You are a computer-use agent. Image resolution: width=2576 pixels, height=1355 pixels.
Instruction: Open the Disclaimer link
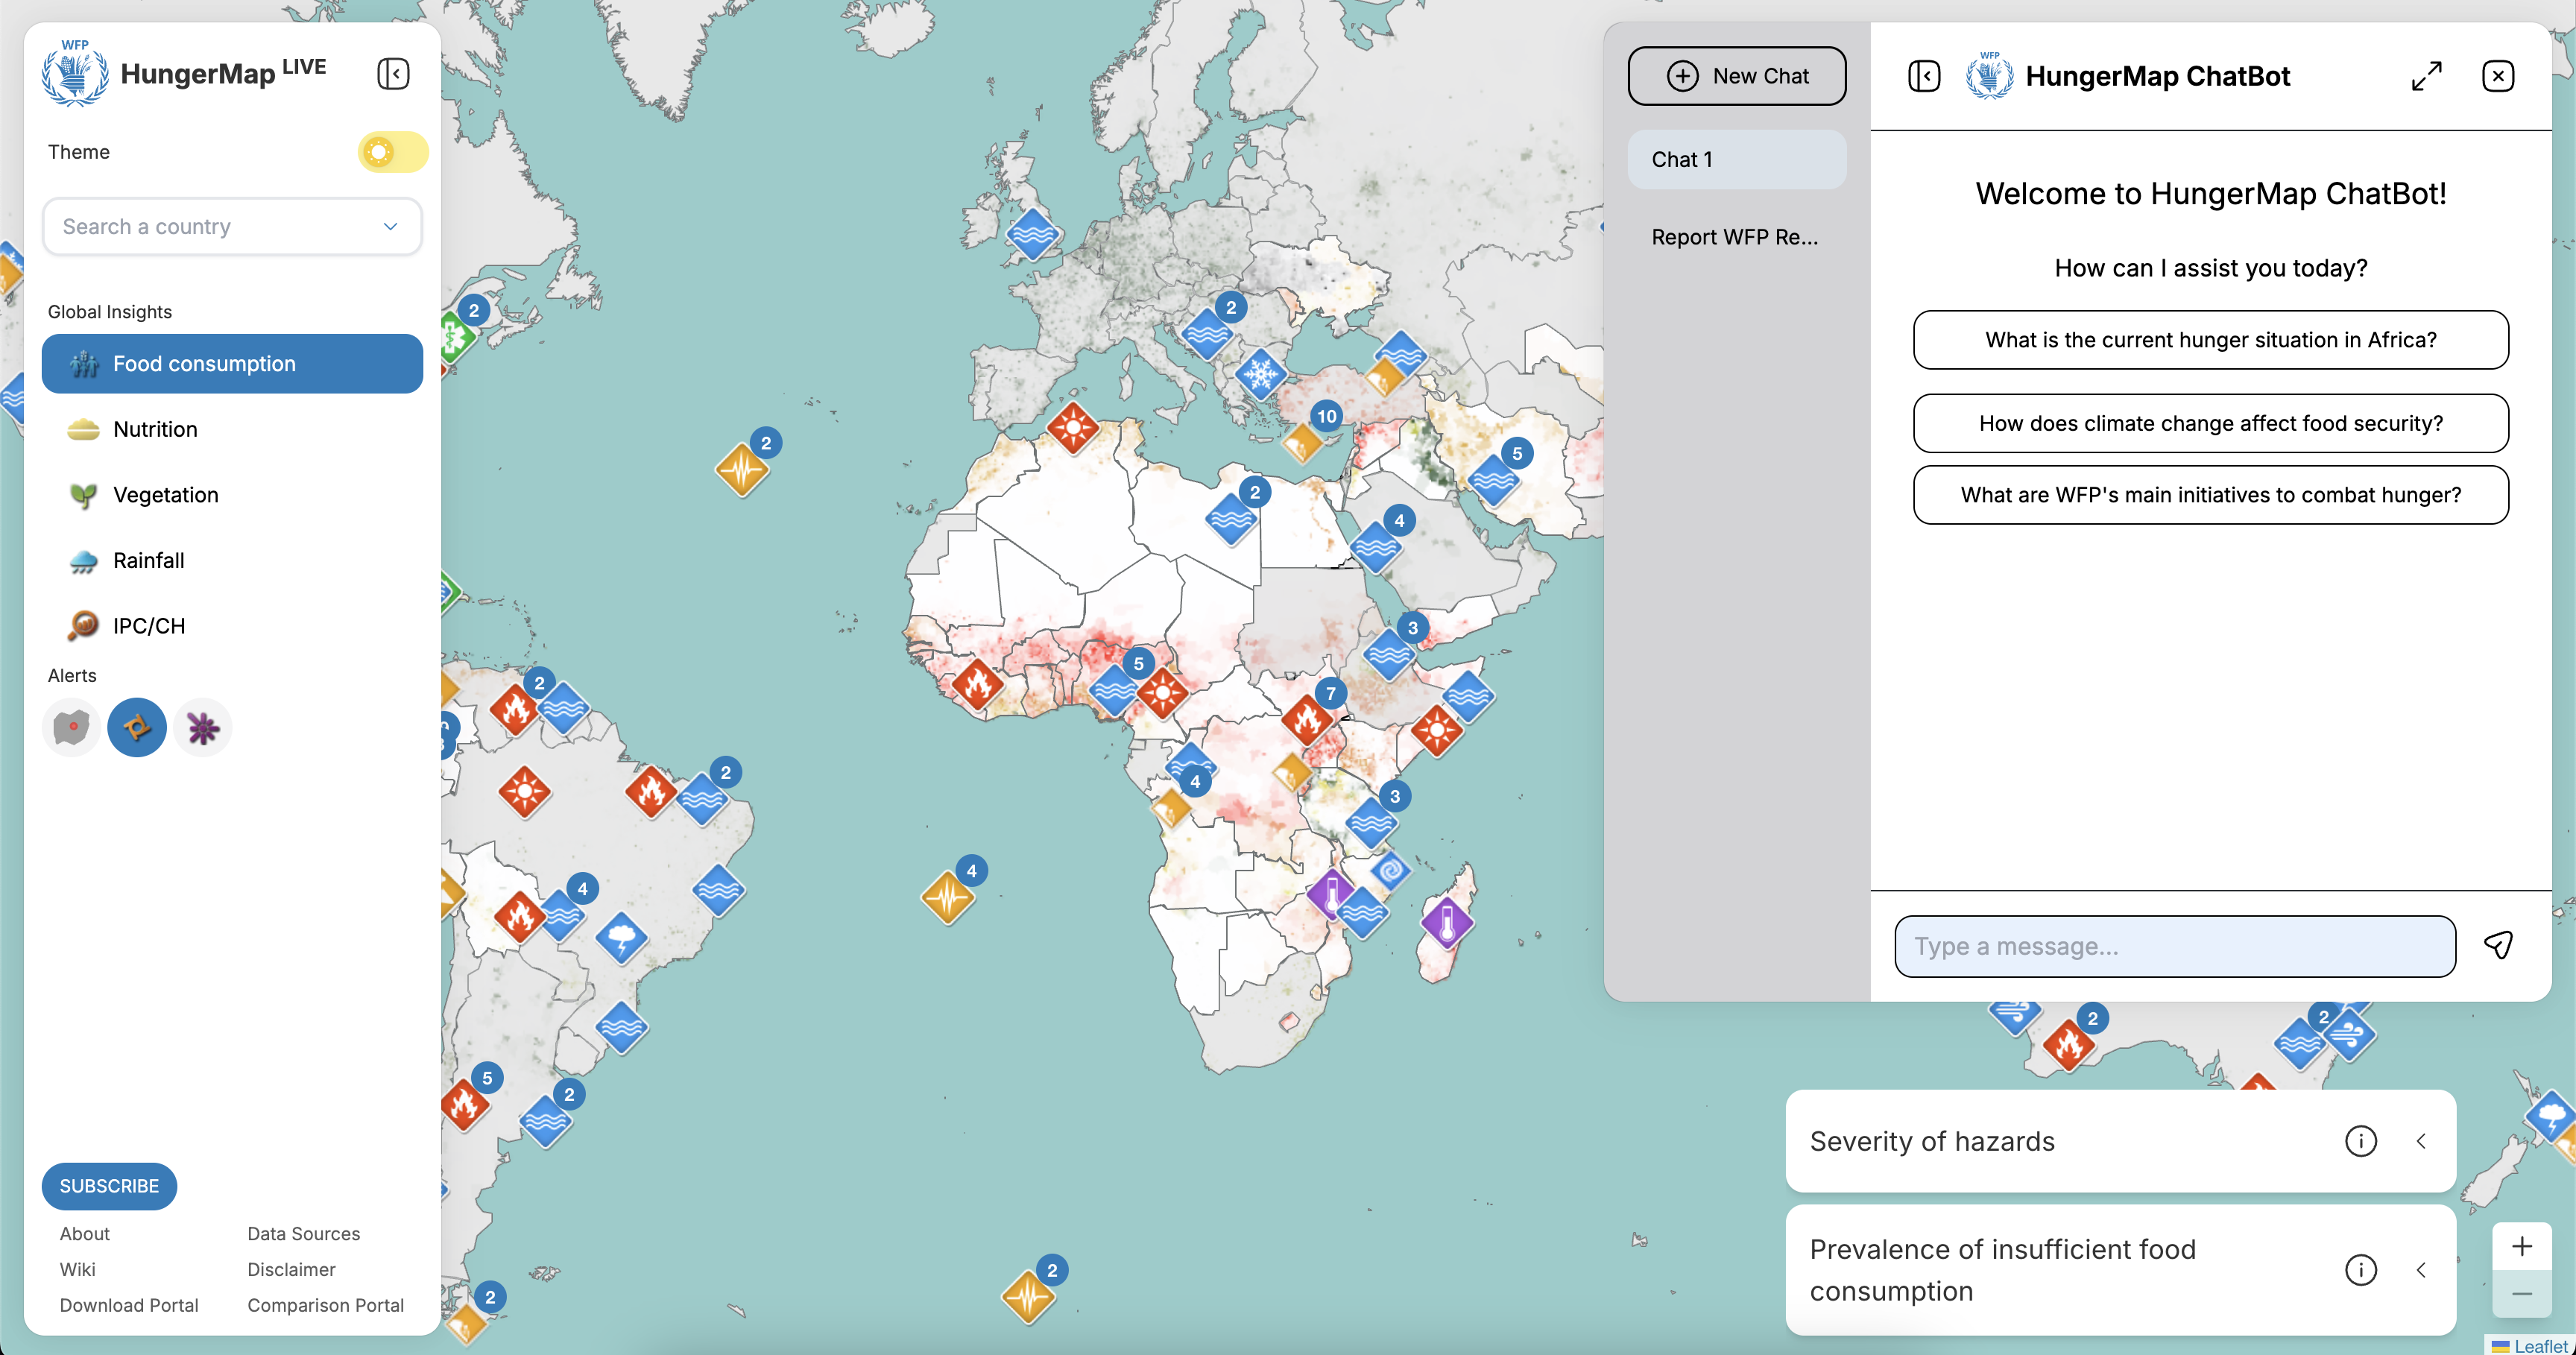291,1269
